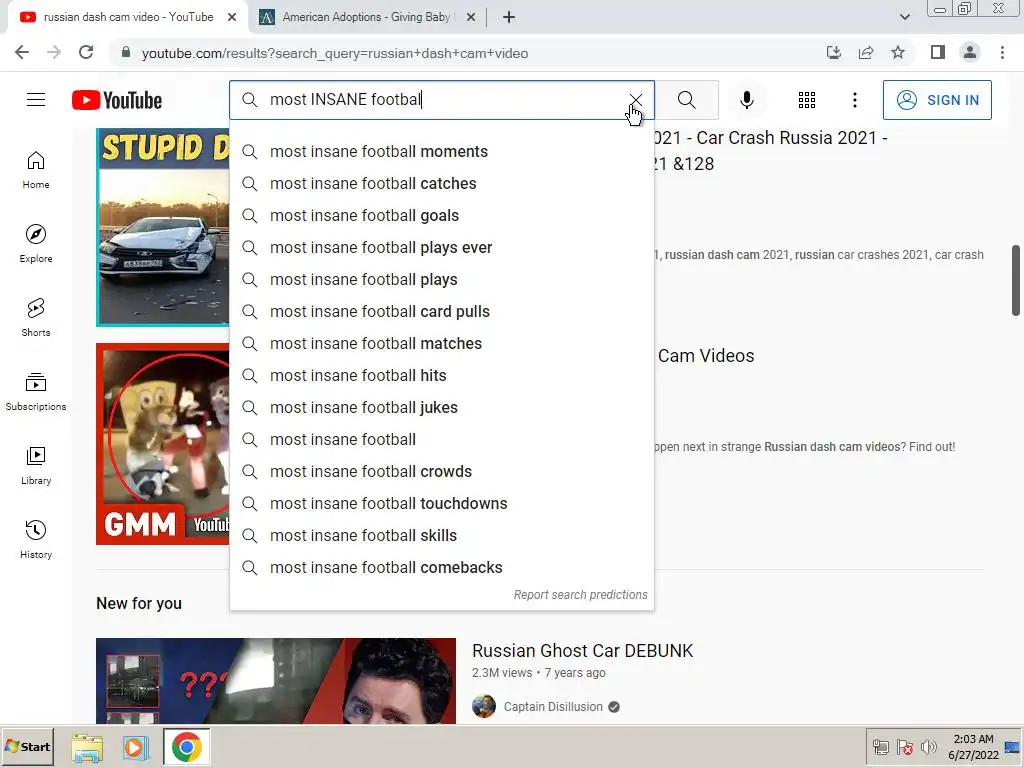Submit the search with the magnifier button

click(686, 100)
